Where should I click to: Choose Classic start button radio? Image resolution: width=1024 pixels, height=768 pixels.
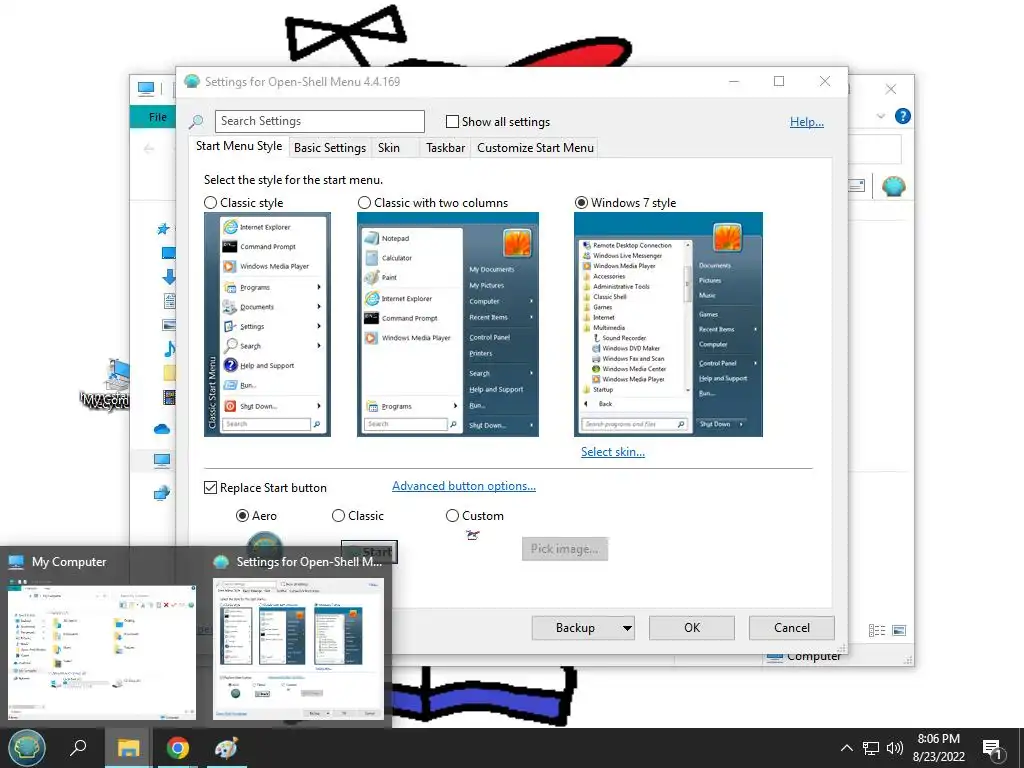(338, 515)
